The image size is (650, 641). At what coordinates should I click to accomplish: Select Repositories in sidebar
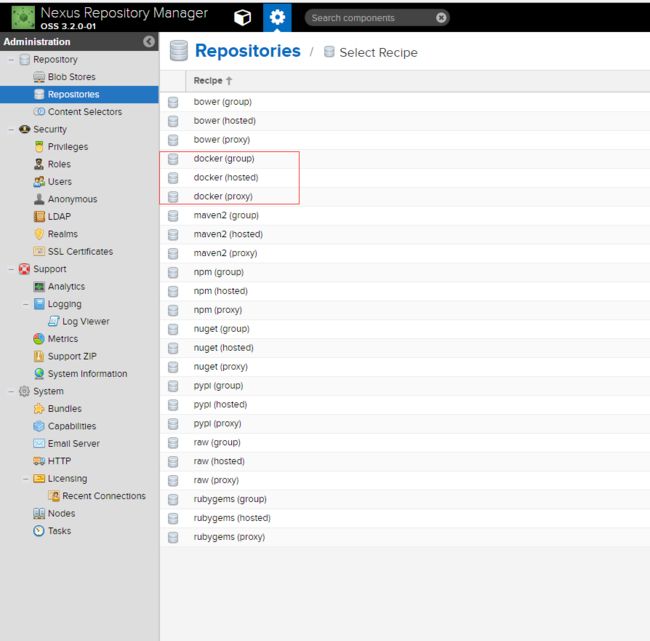79,94
